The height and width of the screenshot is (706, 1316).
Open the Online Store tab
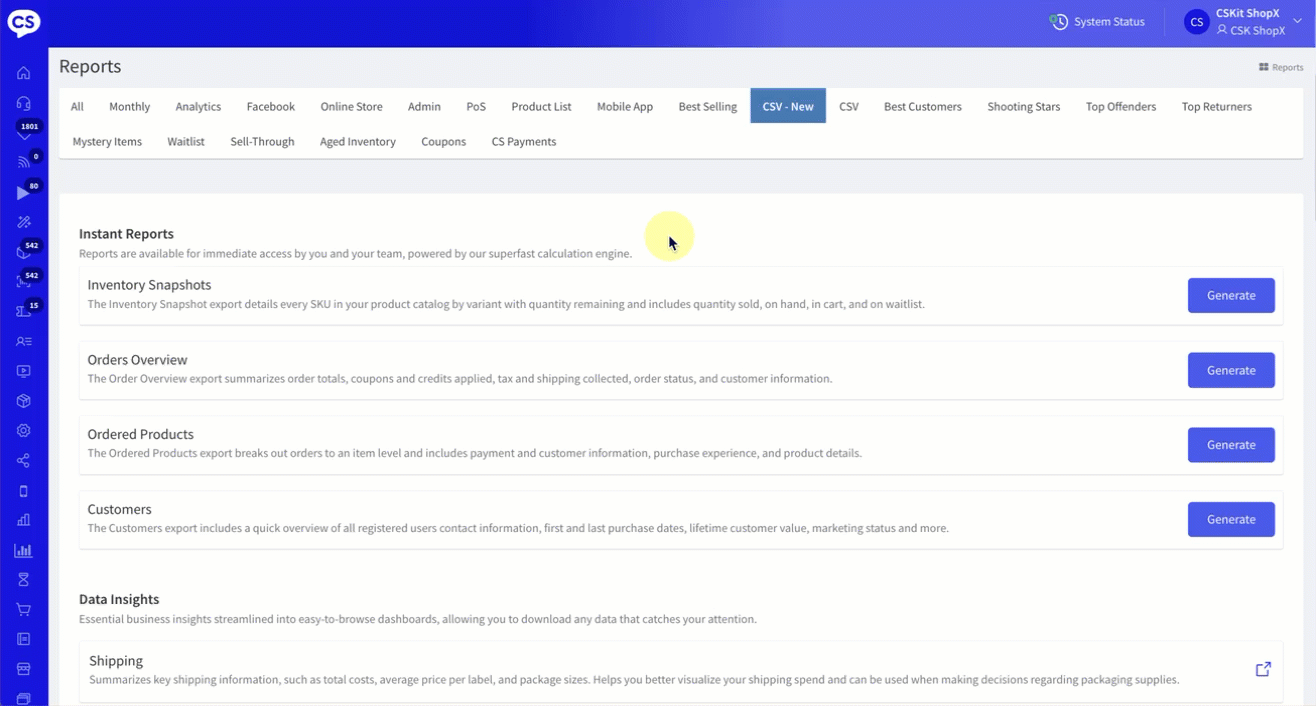tap(351, 106)
